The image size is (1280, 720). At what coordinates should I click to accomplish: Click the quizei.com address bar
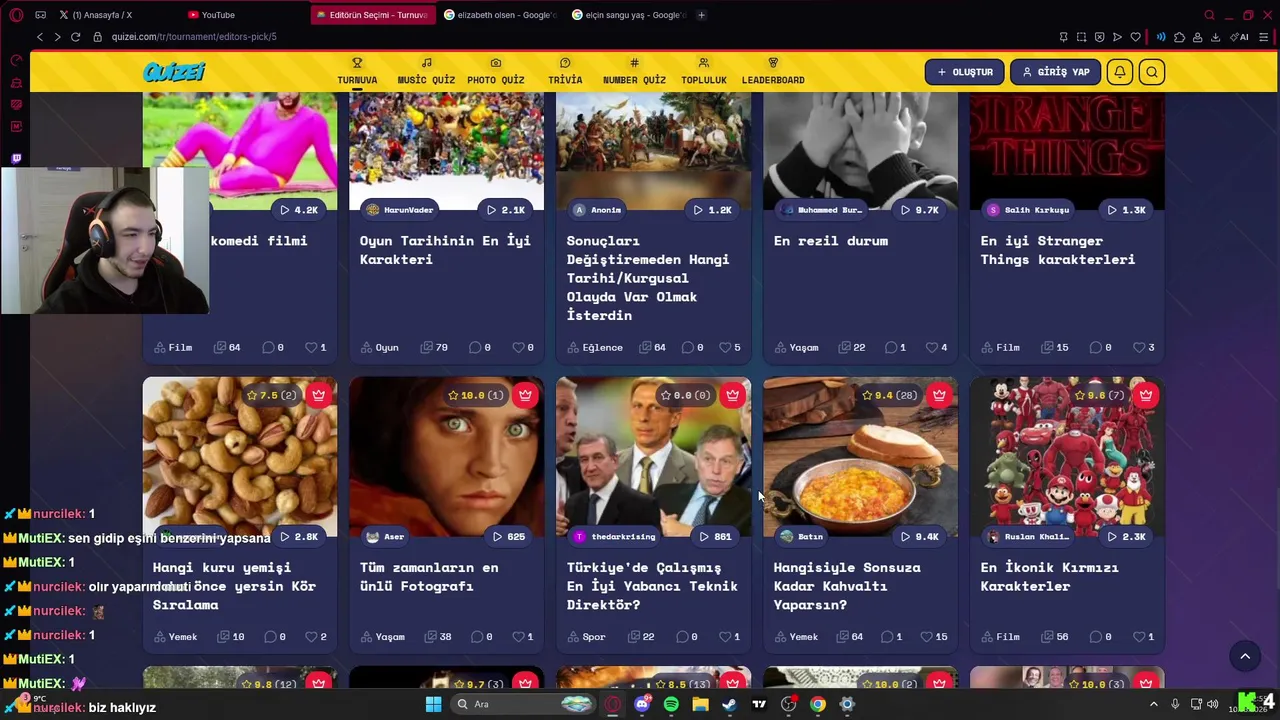(x=193, y=37)
